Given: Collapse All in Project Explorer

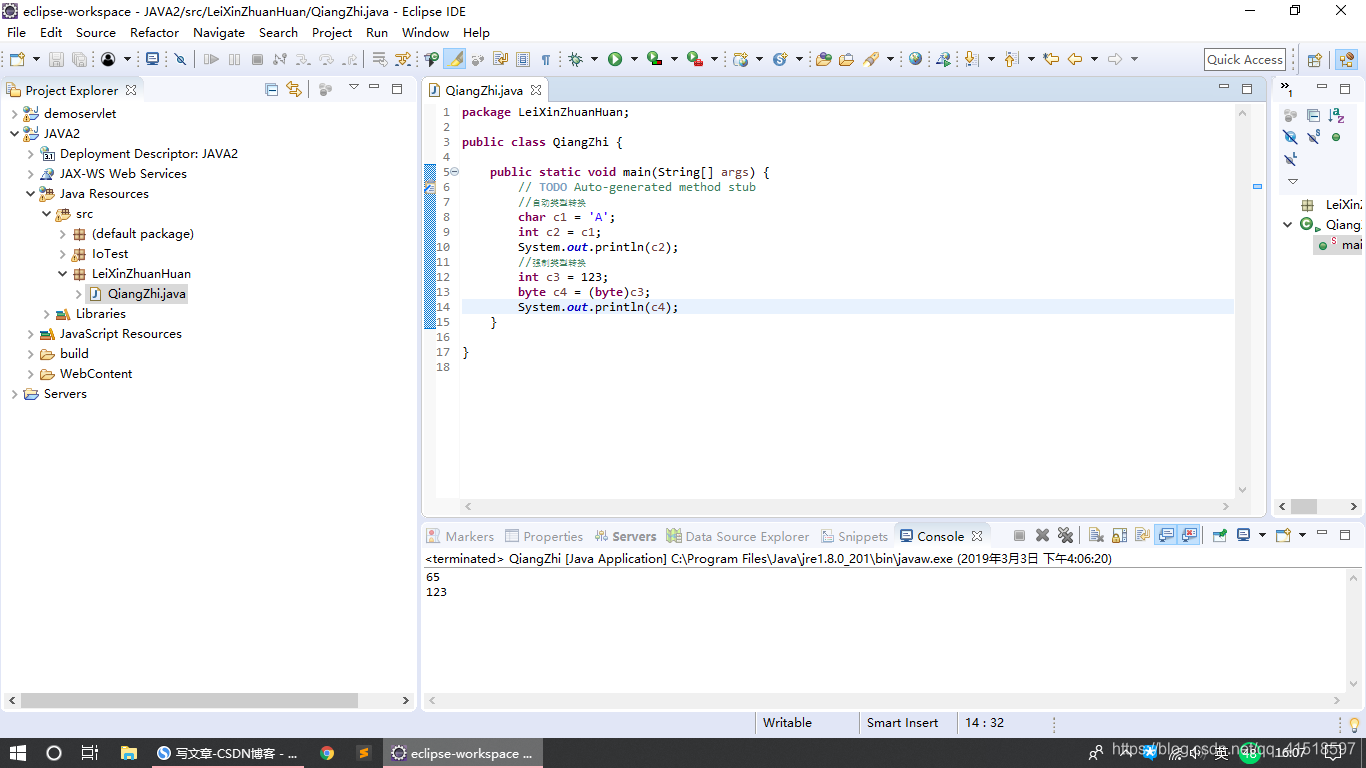Looking at the screenshot, I should (271, 89).
